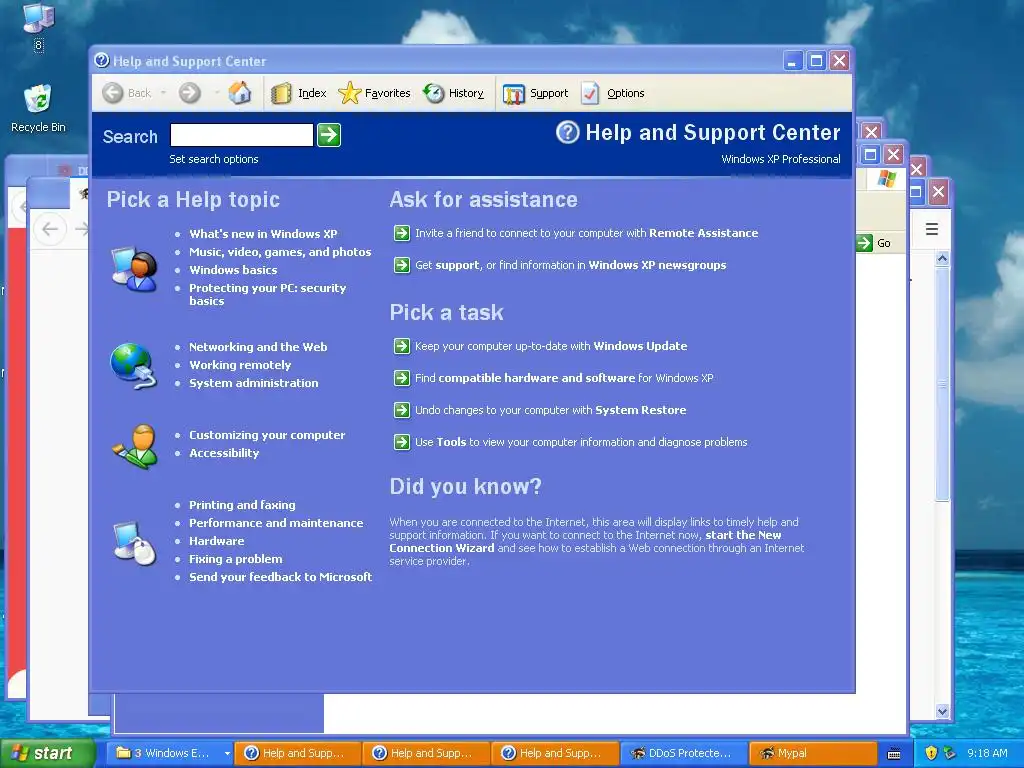The image size is (1024, 768).
Task: Click the customizing person with paintbrush icon
Action: 135,447
